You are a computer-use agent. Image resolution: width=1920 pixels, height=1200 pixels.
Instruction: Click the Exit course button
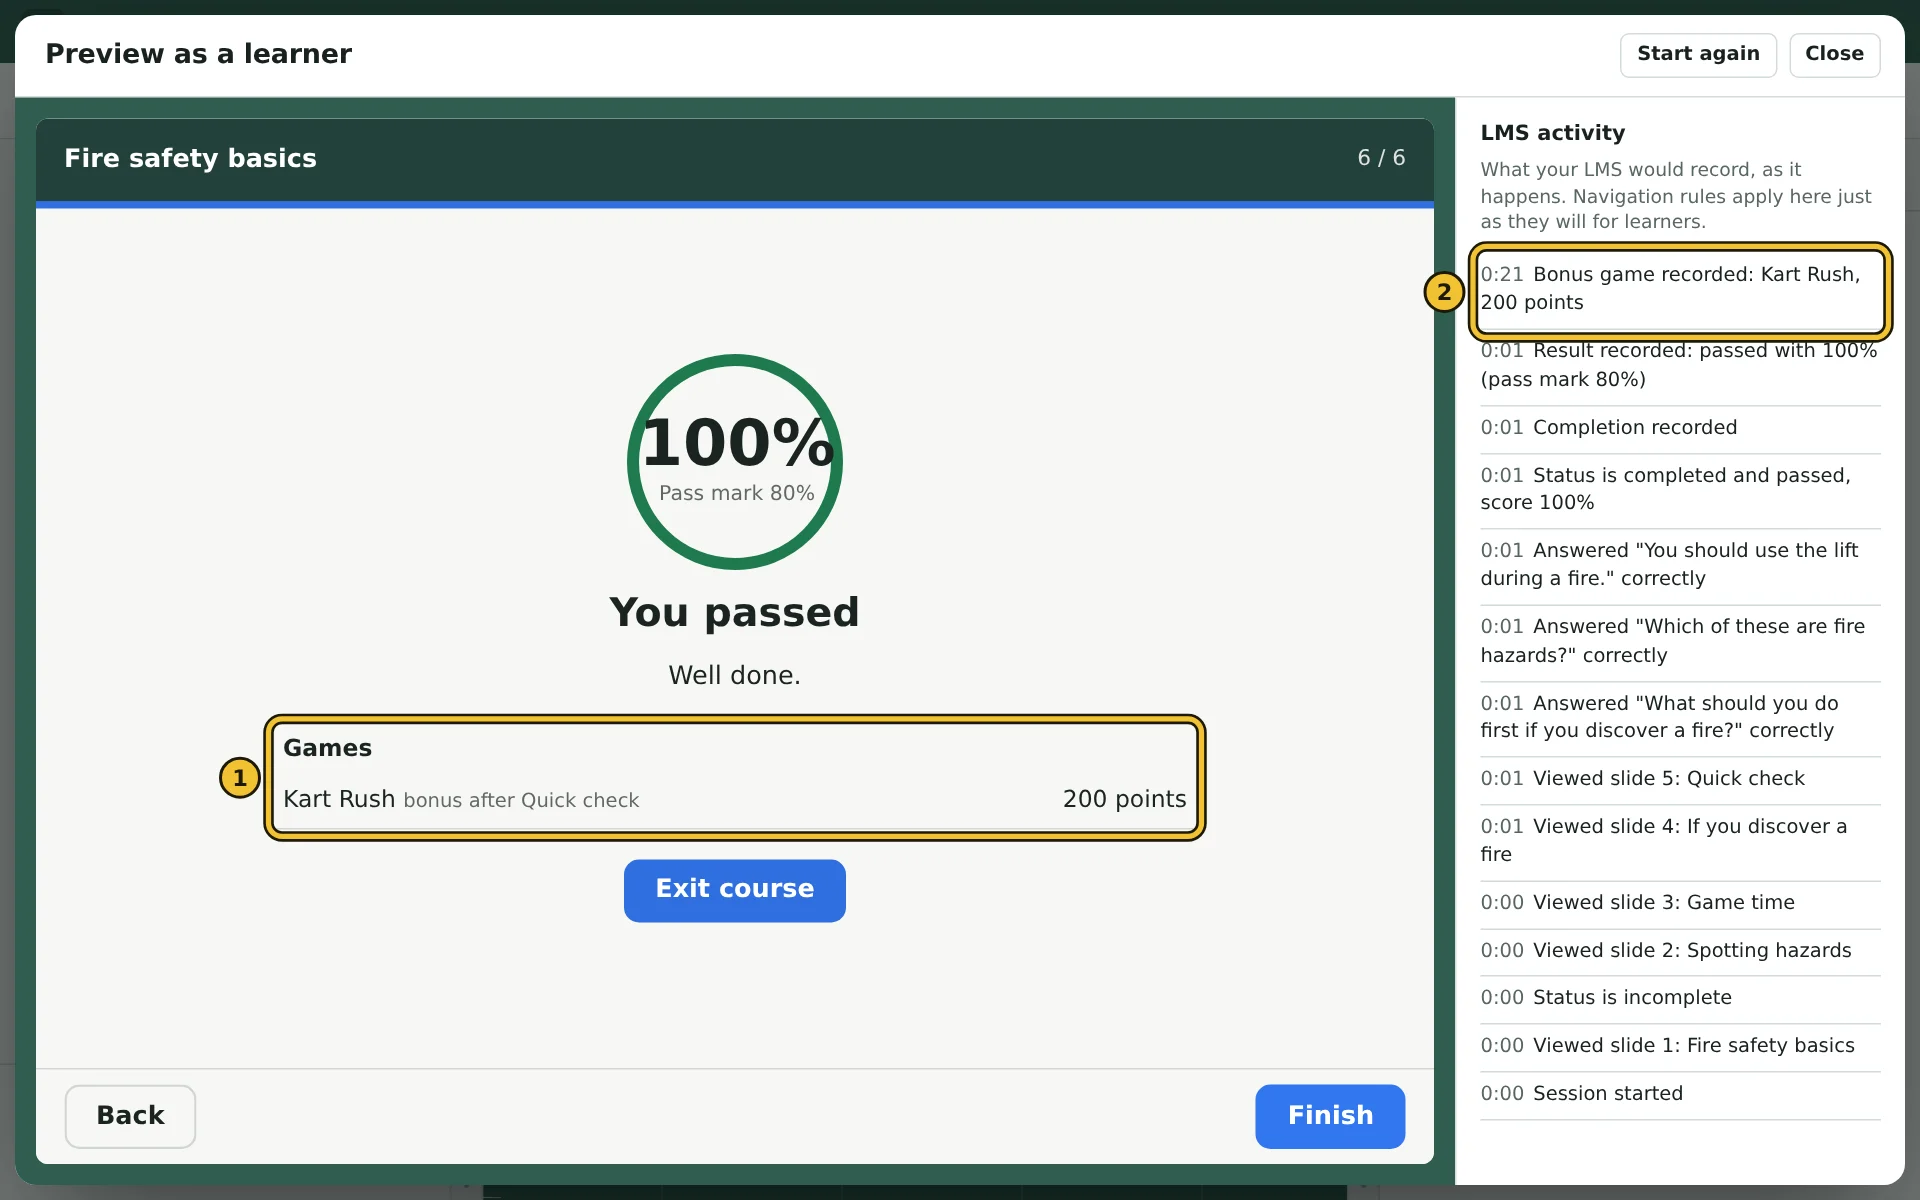pos(734,890)
